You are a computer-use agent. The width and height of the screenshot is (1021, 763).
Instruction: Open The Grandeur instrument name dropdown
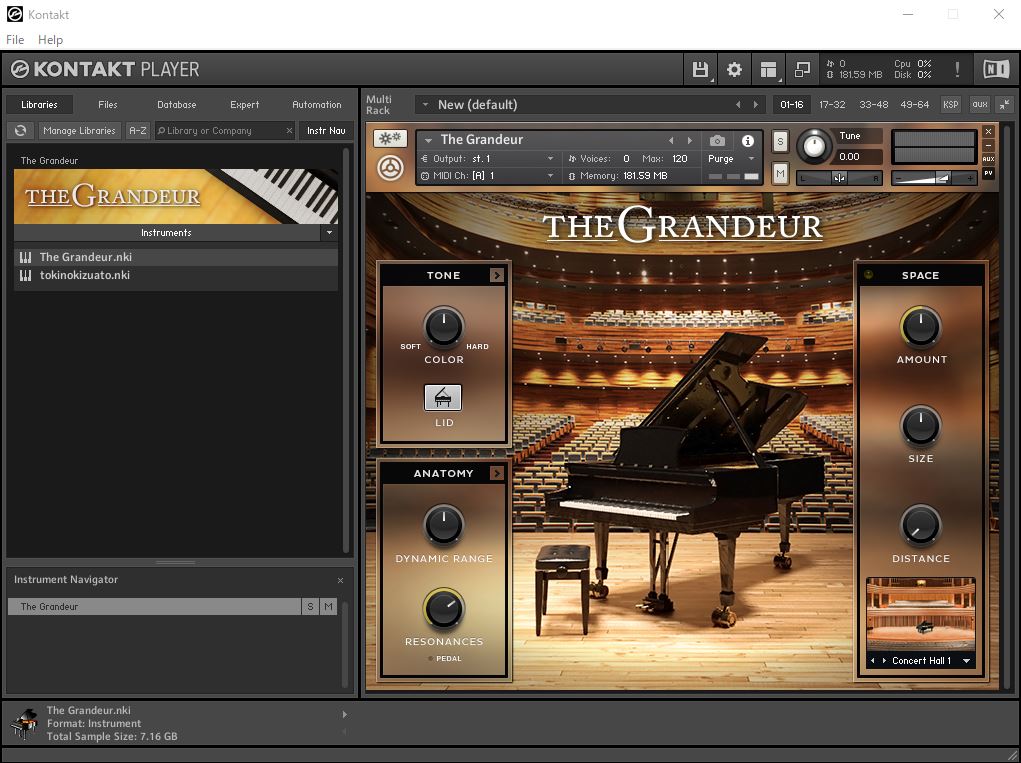[428, 140]
